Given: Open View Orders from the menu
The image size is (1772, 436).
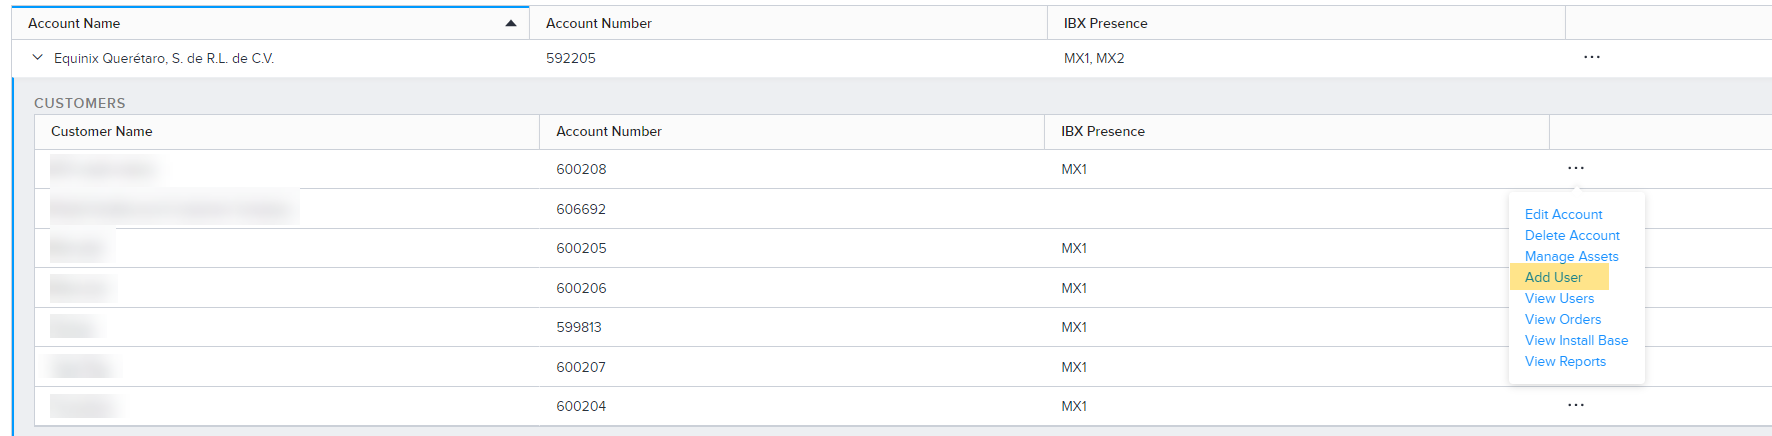Looking at the screenshot, I should click(1563, 319).
